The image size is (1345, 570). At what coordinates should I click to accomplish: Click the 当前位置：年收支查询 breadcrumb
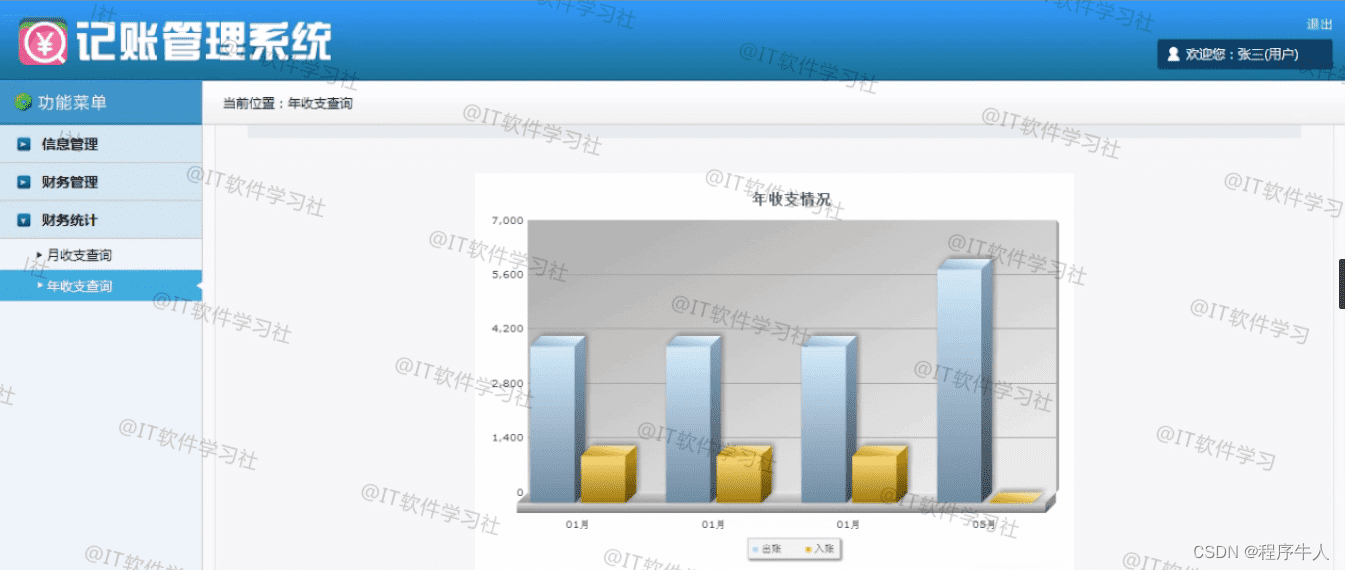[x=287, y=103]
